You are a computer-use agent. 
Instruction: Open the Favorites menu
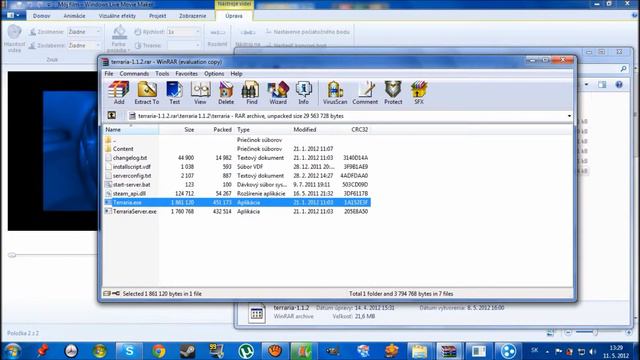point(186,73)
